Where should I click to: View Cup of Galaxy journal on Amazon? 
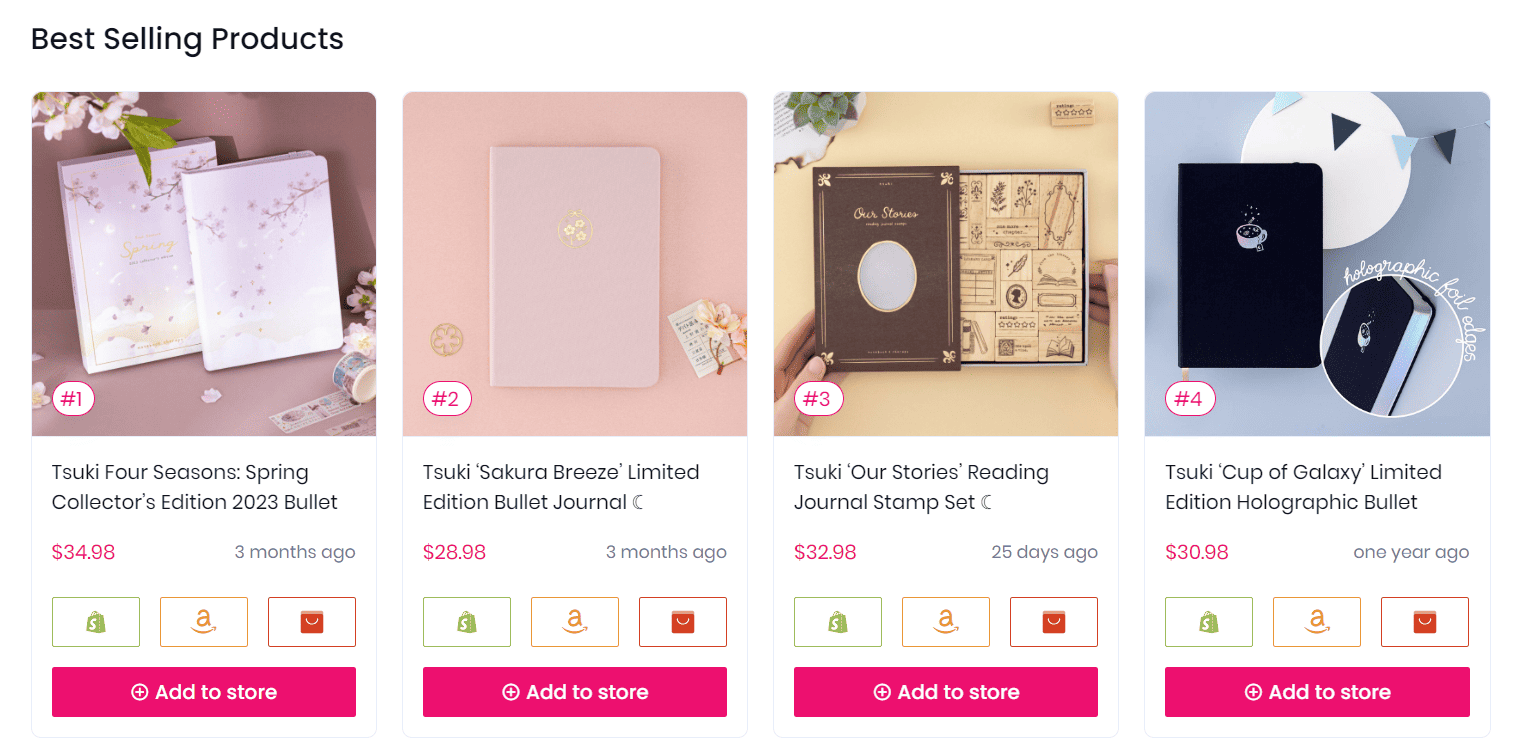pyautogui.click(x=1316, y=621)
